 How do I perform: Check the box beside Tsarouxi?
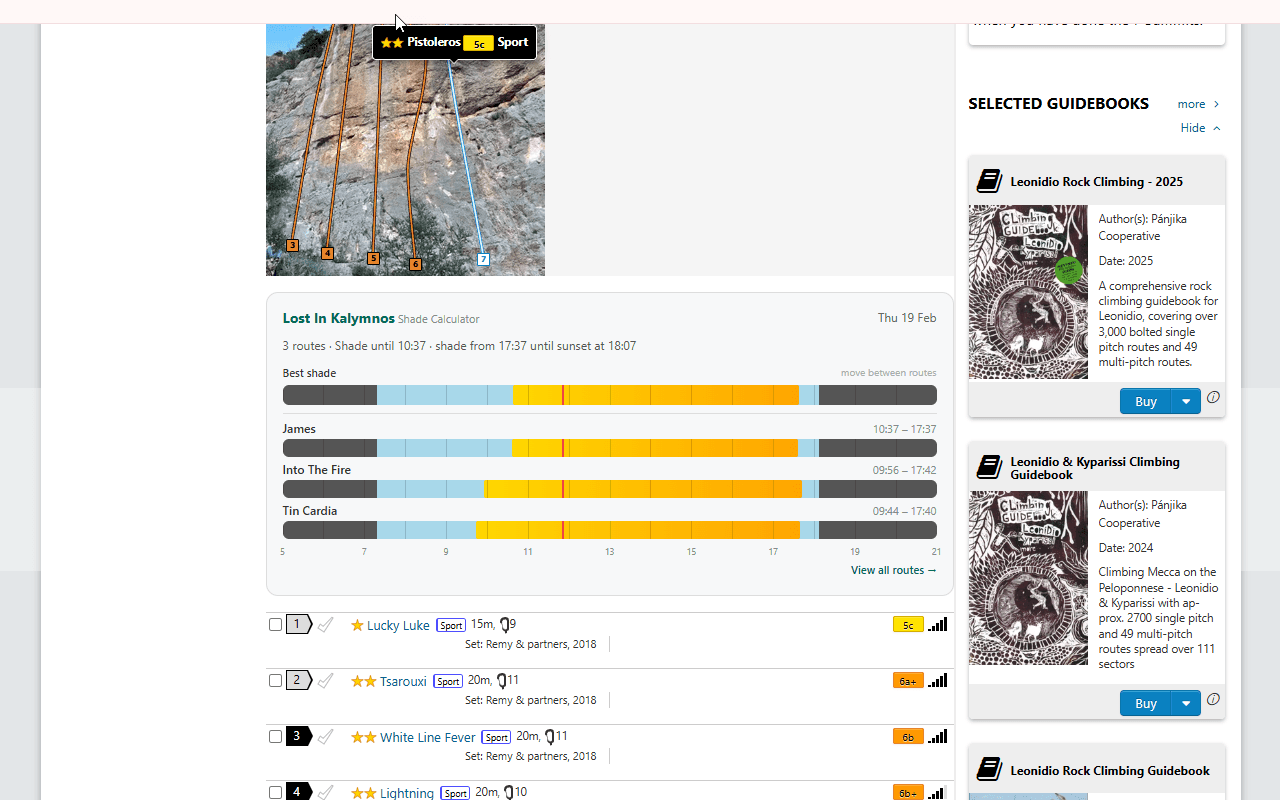pos(275,680)
